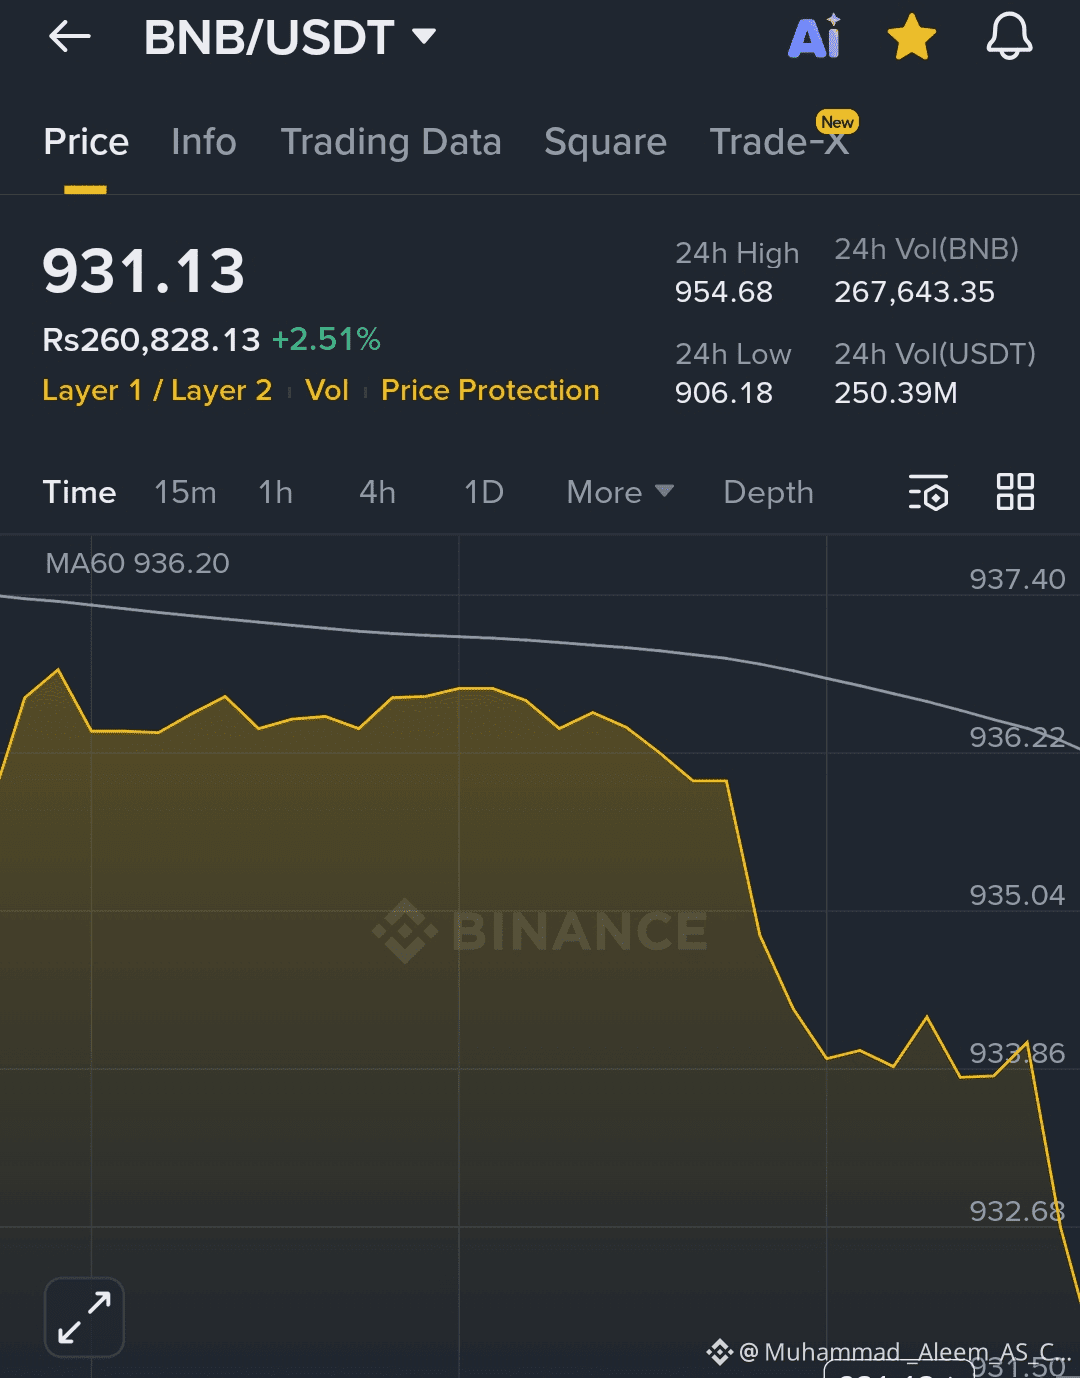Select the 15m chart interval
1080x1378 pixels.
coord(185,492)
